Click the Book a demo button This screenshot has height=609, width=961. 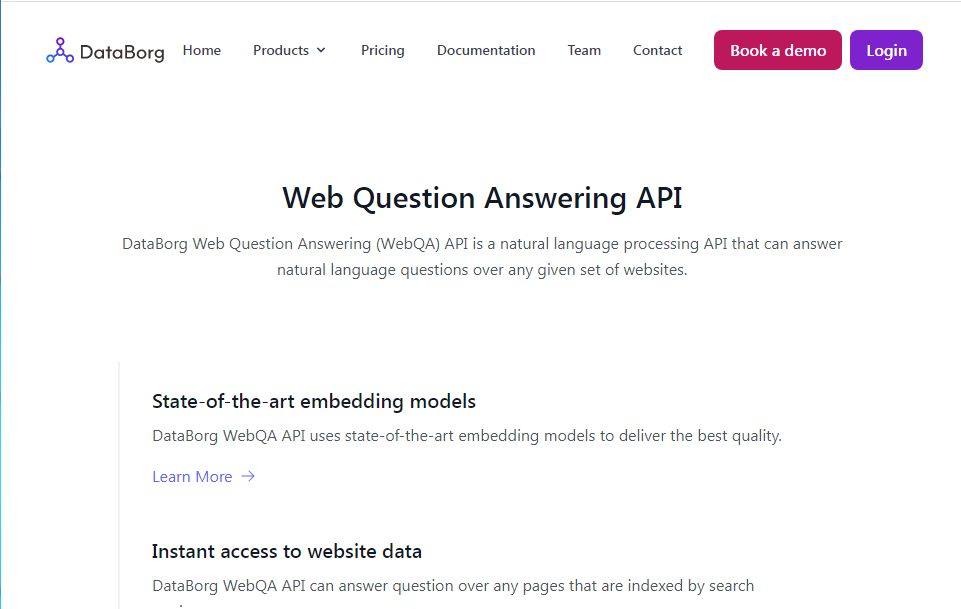tap(777, 49)
